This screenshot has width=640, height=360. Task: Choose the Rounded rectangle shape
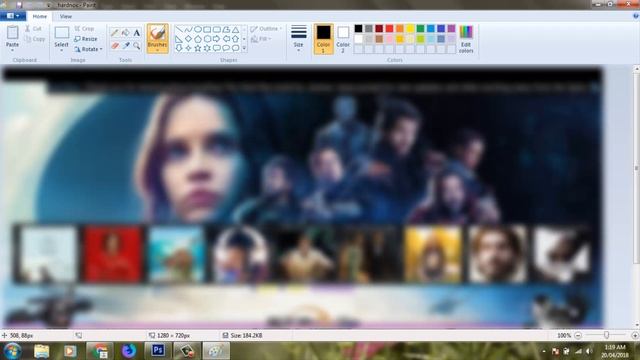pos(217,29)
